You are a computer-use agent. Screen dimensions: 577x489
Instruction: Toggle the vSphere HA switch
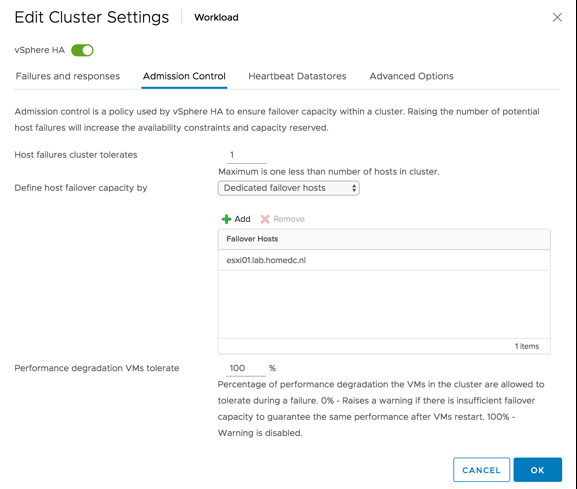pyautogui.click(x=82, y=50)
